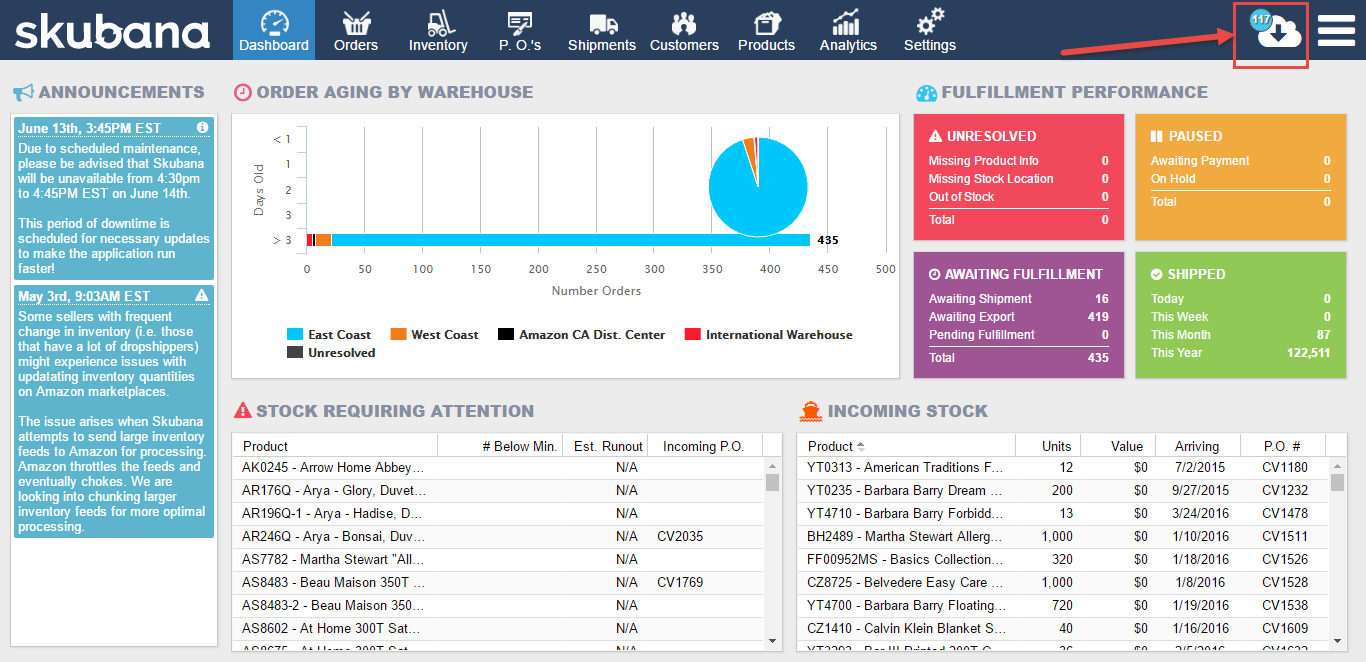
Task: Click the blue East Coast bar segment
Action: (x=570, y=240)
